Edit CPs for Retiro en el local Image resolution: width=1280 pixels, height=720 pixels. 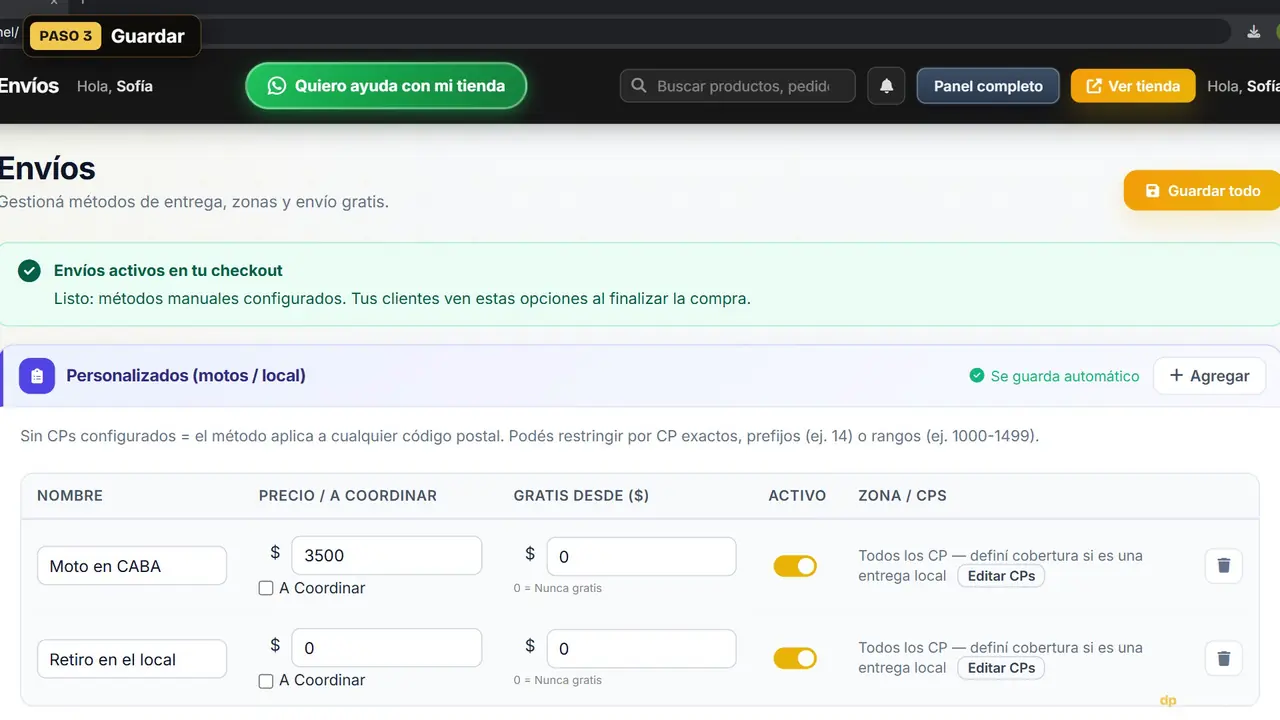coord(1001,668)
